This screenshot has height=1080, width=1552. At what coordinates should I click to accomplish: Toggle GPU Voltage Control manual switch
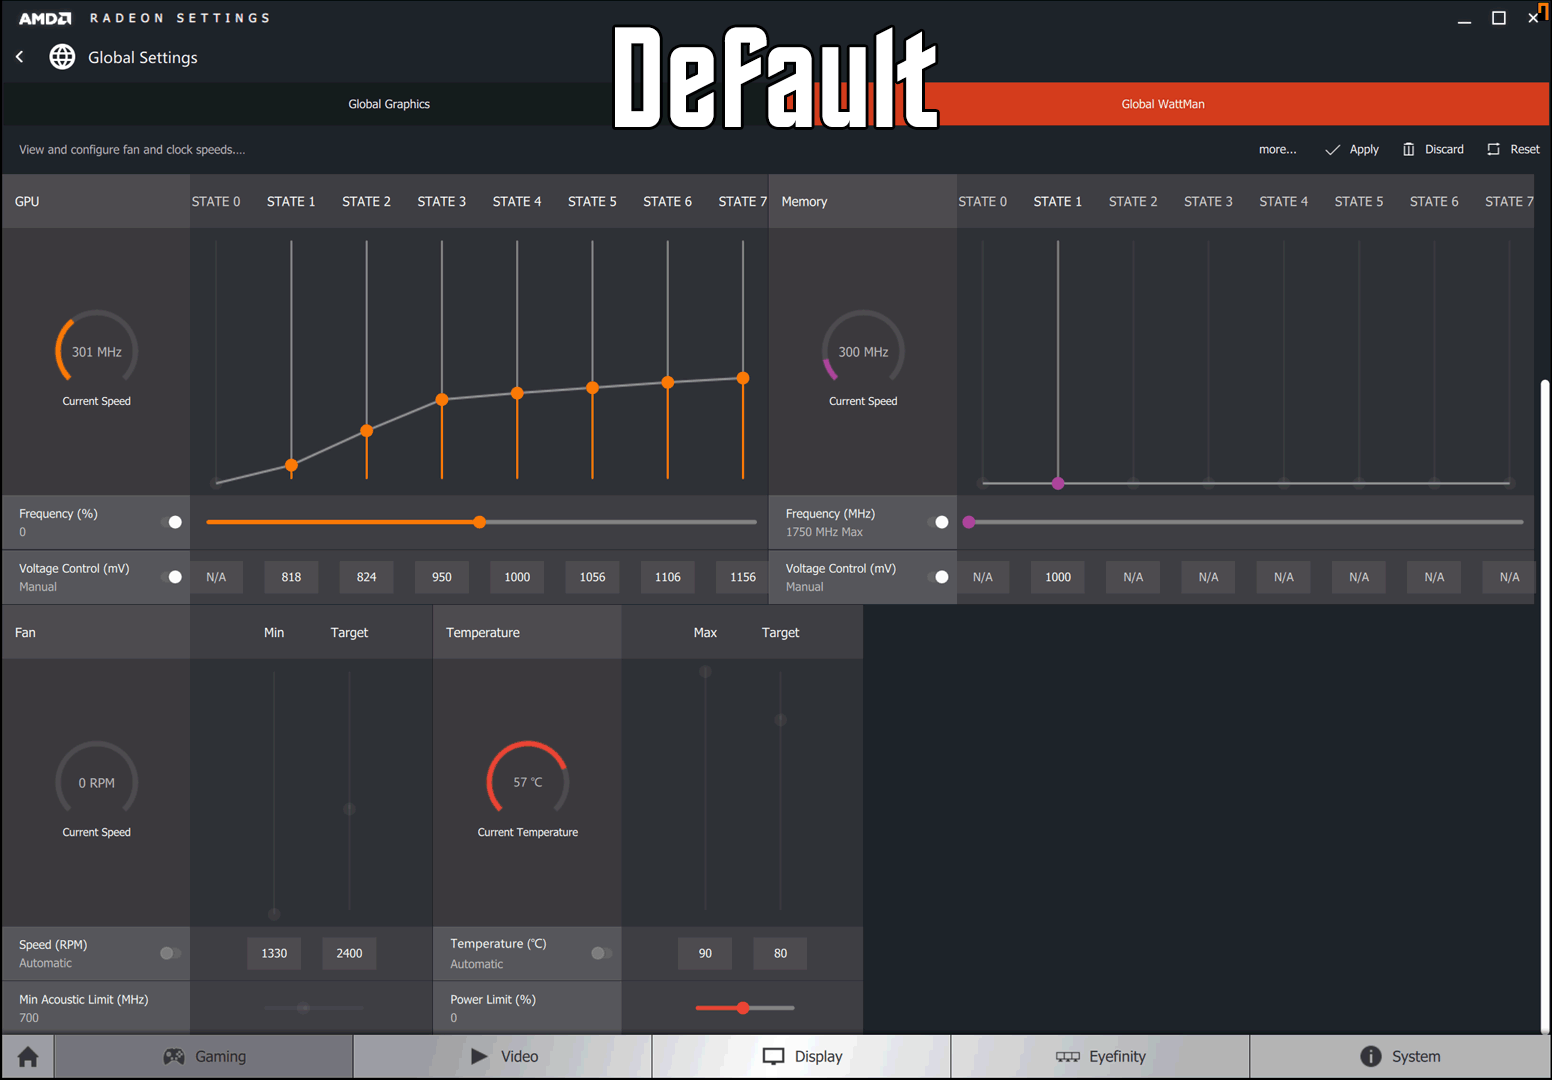(171, 577)
